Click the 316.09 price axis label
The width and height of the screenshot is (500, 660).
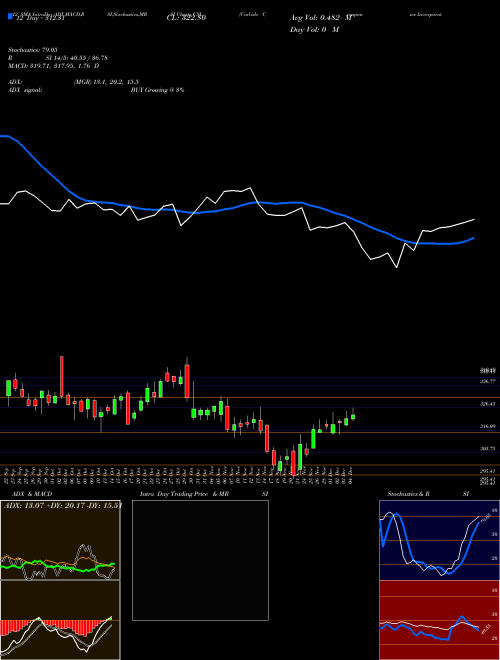[x=488, y=426]
